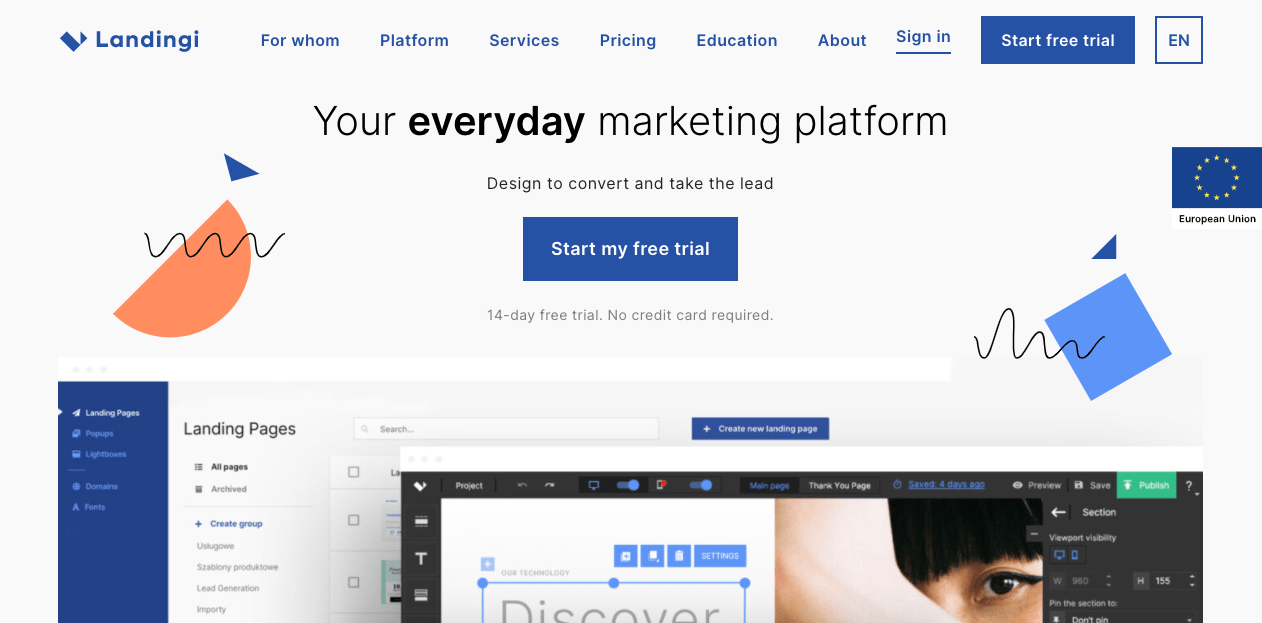Click the Save disk button
This screenshot has height=623, width=1262.
point(1092,485)
